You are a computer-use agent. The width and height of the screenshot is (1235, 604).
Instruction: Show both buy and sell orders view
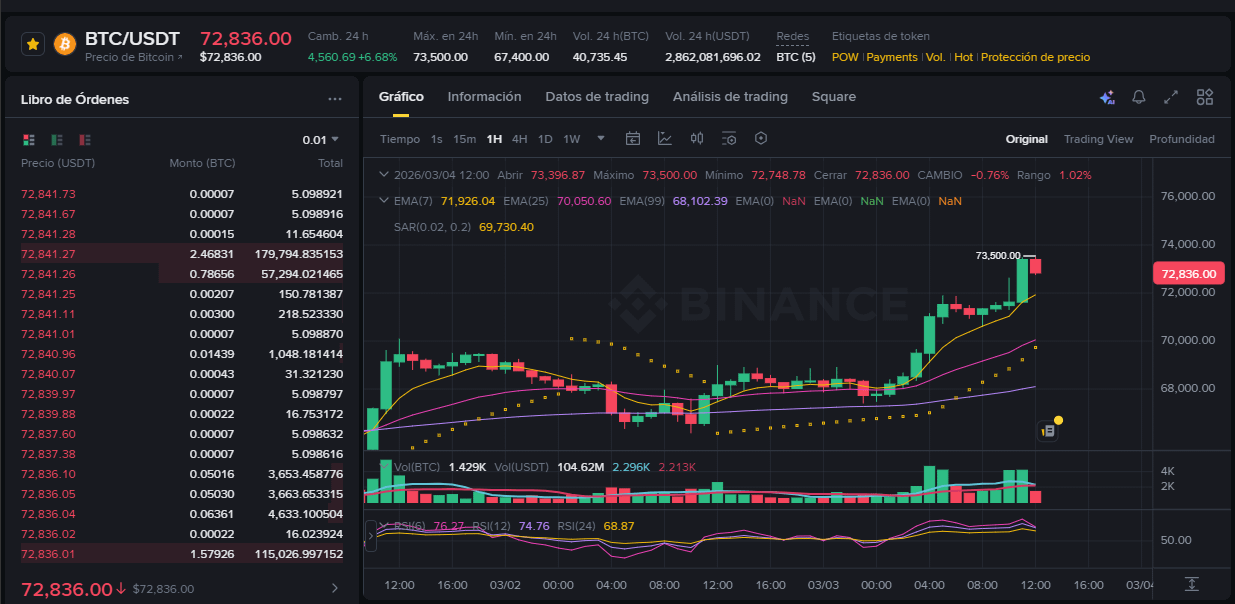click(28, 140)
